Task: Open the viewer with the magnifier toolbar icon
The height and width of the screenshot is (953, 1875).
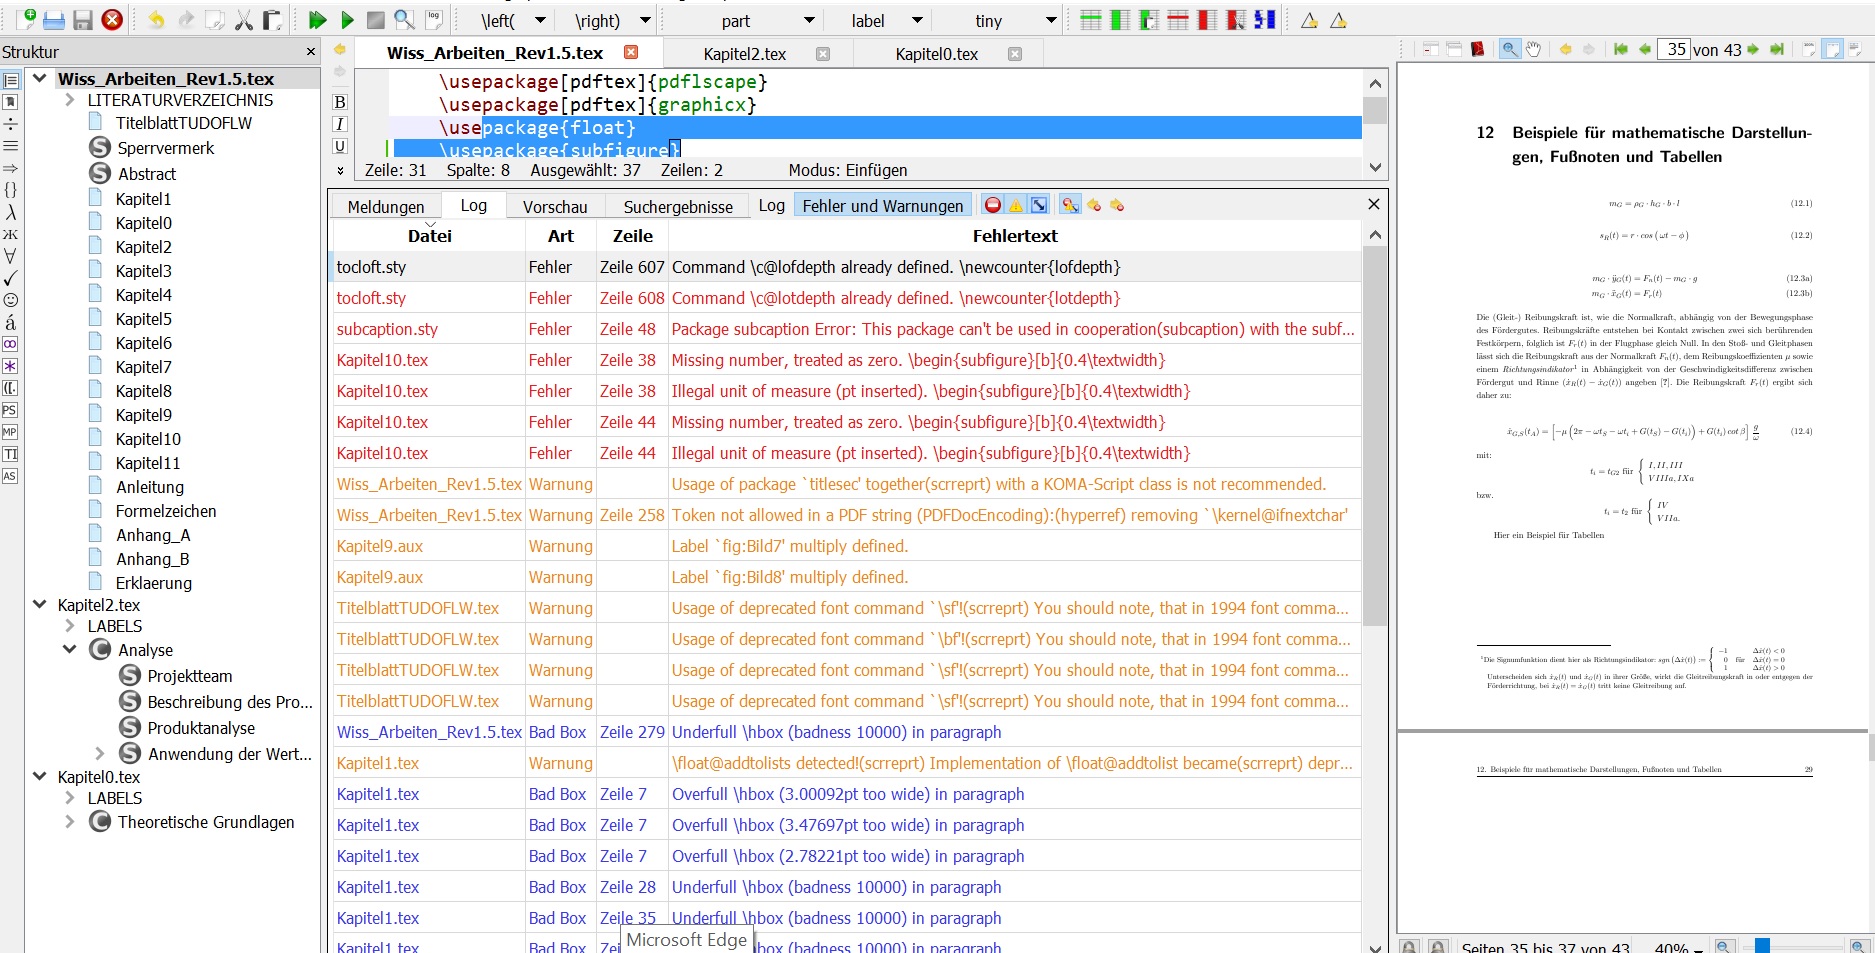Action: tap(404, 20)
